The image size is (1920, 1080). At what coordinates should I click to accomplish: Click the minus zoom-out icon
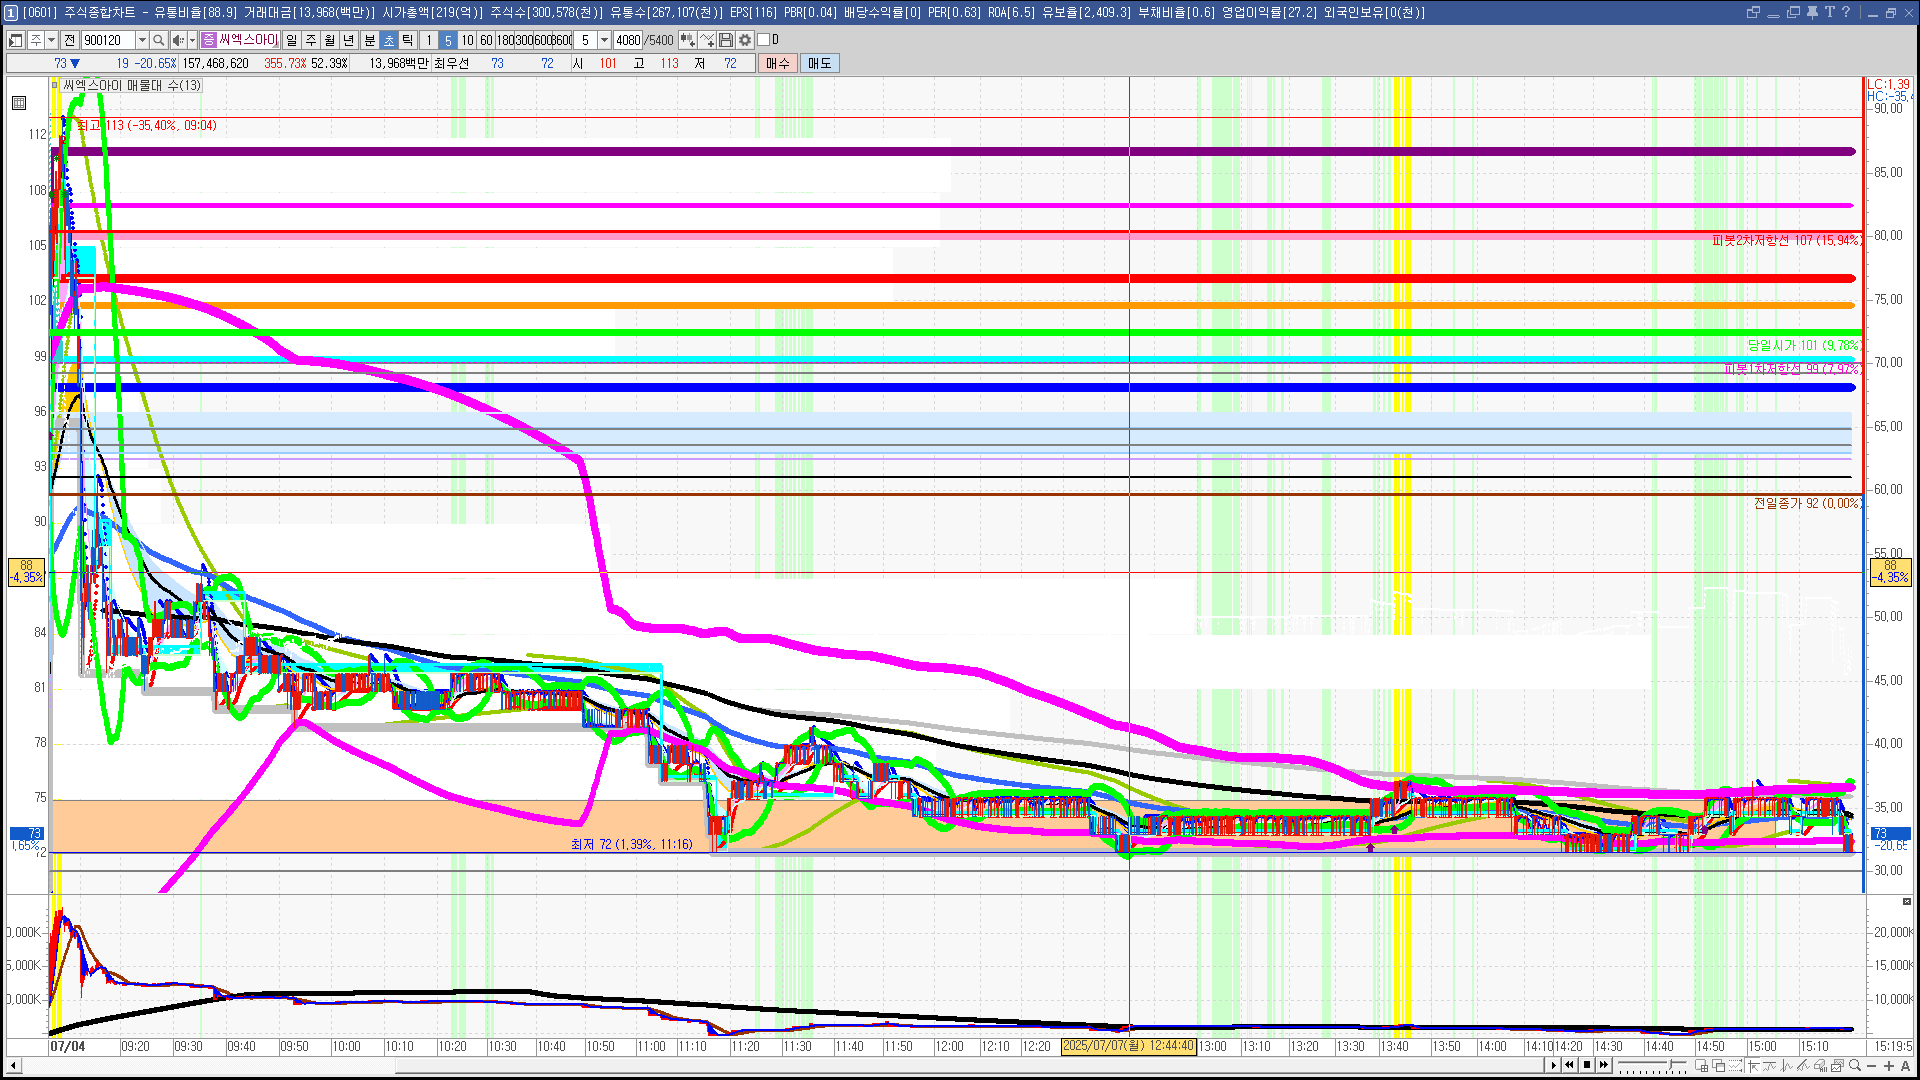click(1872, 1065)
